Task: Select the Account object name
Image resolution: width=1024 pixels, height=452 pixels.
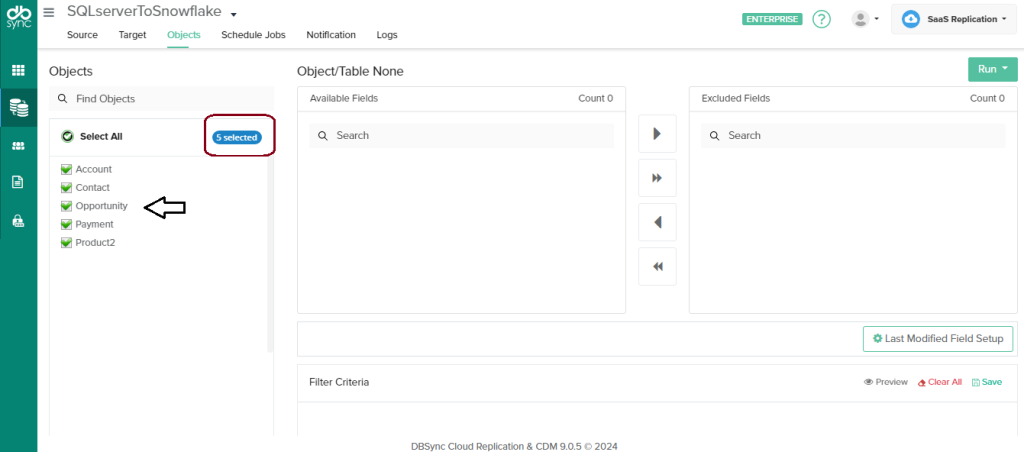Action: (93, 169)
